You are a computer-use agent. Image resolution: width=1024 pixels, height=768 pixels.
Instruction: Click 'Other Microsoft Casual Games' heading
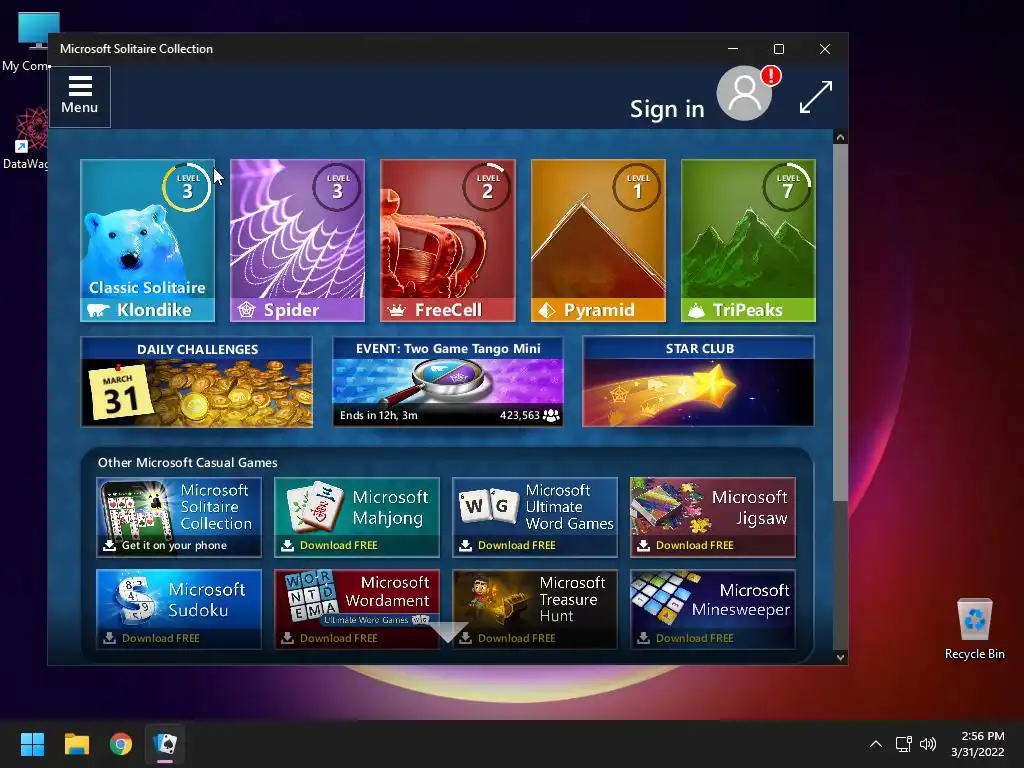pos(187,462)
